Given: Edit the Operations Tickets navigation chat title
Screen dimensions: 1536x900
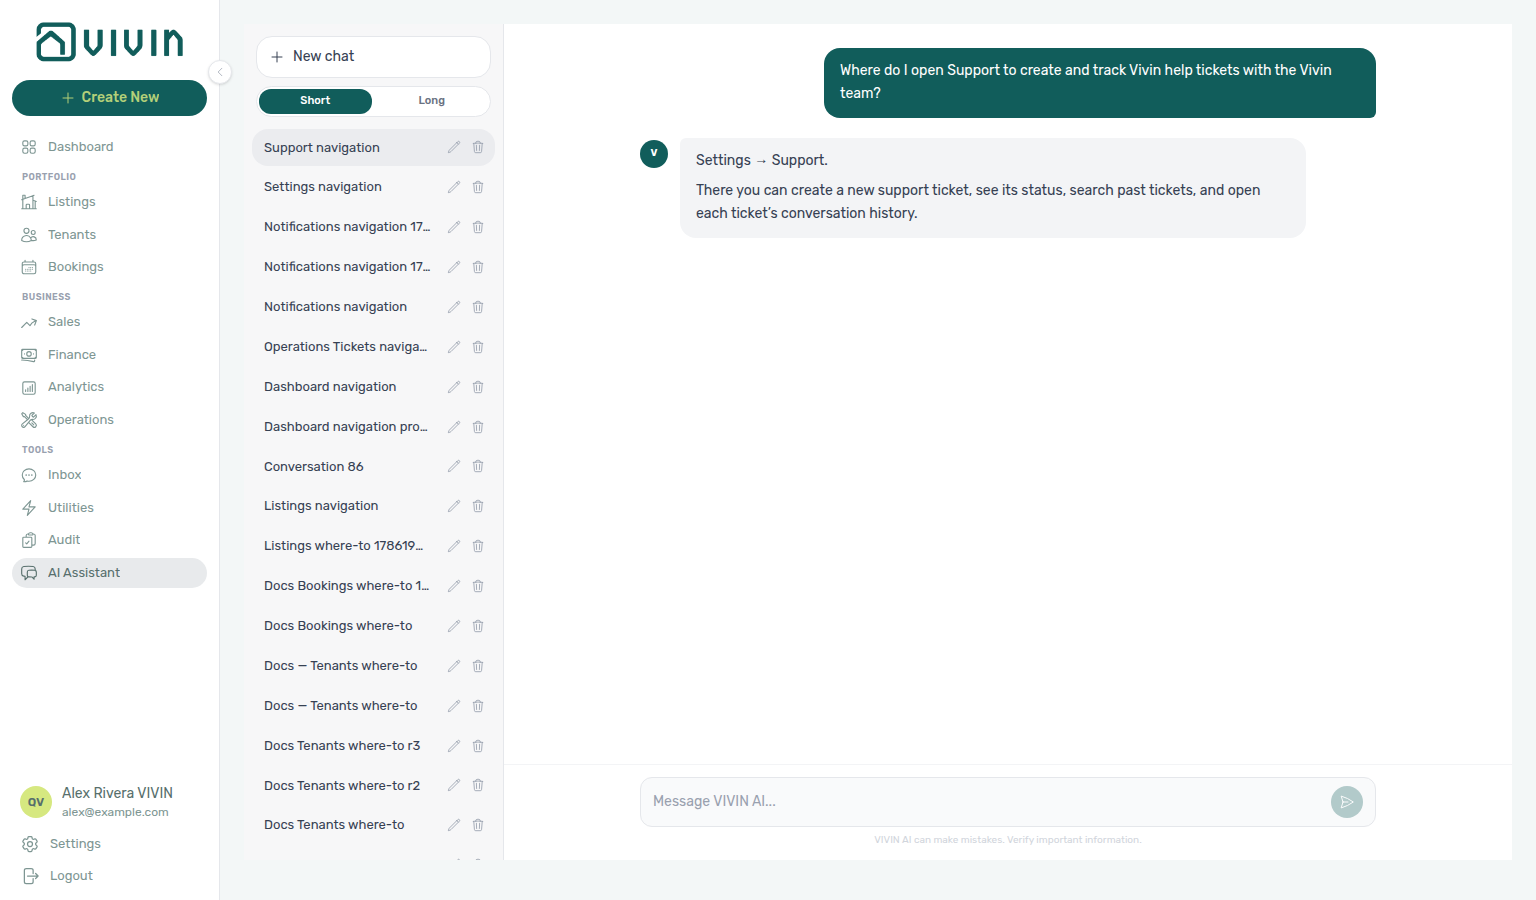Looking at the screenshot, I should 454,347.
